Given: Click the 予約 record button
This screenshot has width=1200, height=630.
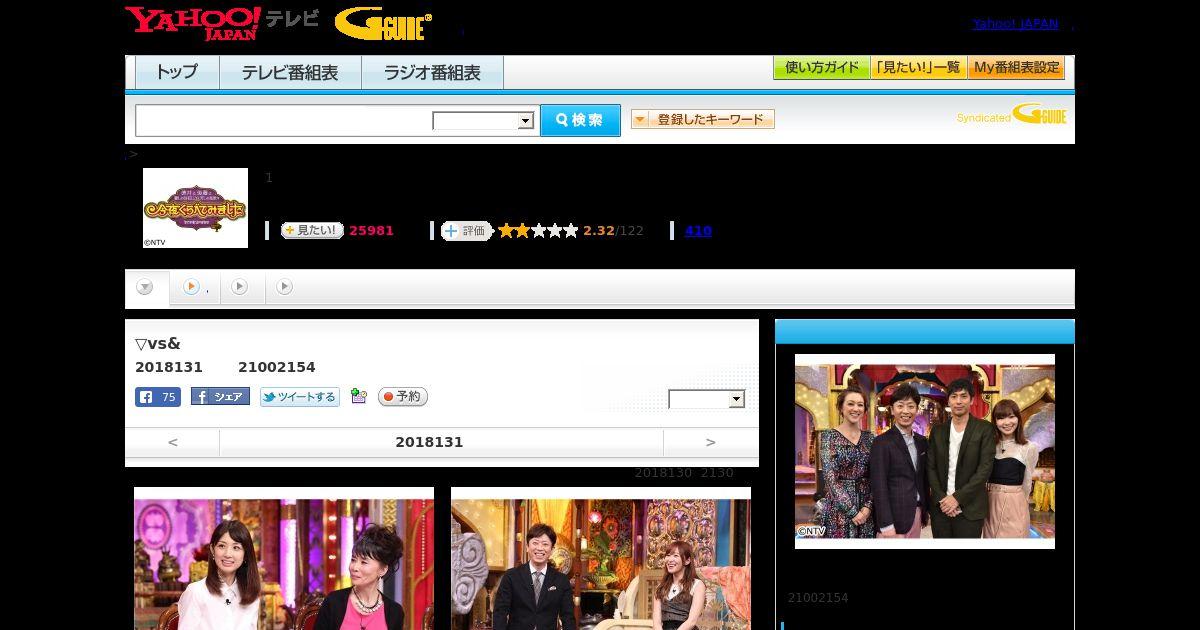Looking at the screenshot, I should (403, 397).
